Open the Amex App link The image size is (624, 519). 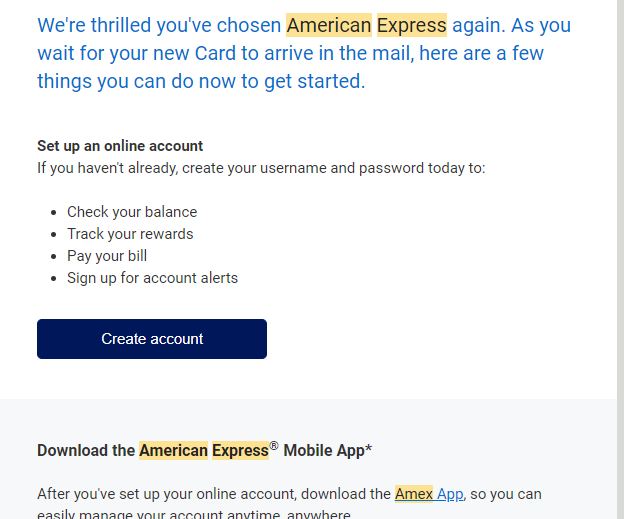[x=429, y=494]
